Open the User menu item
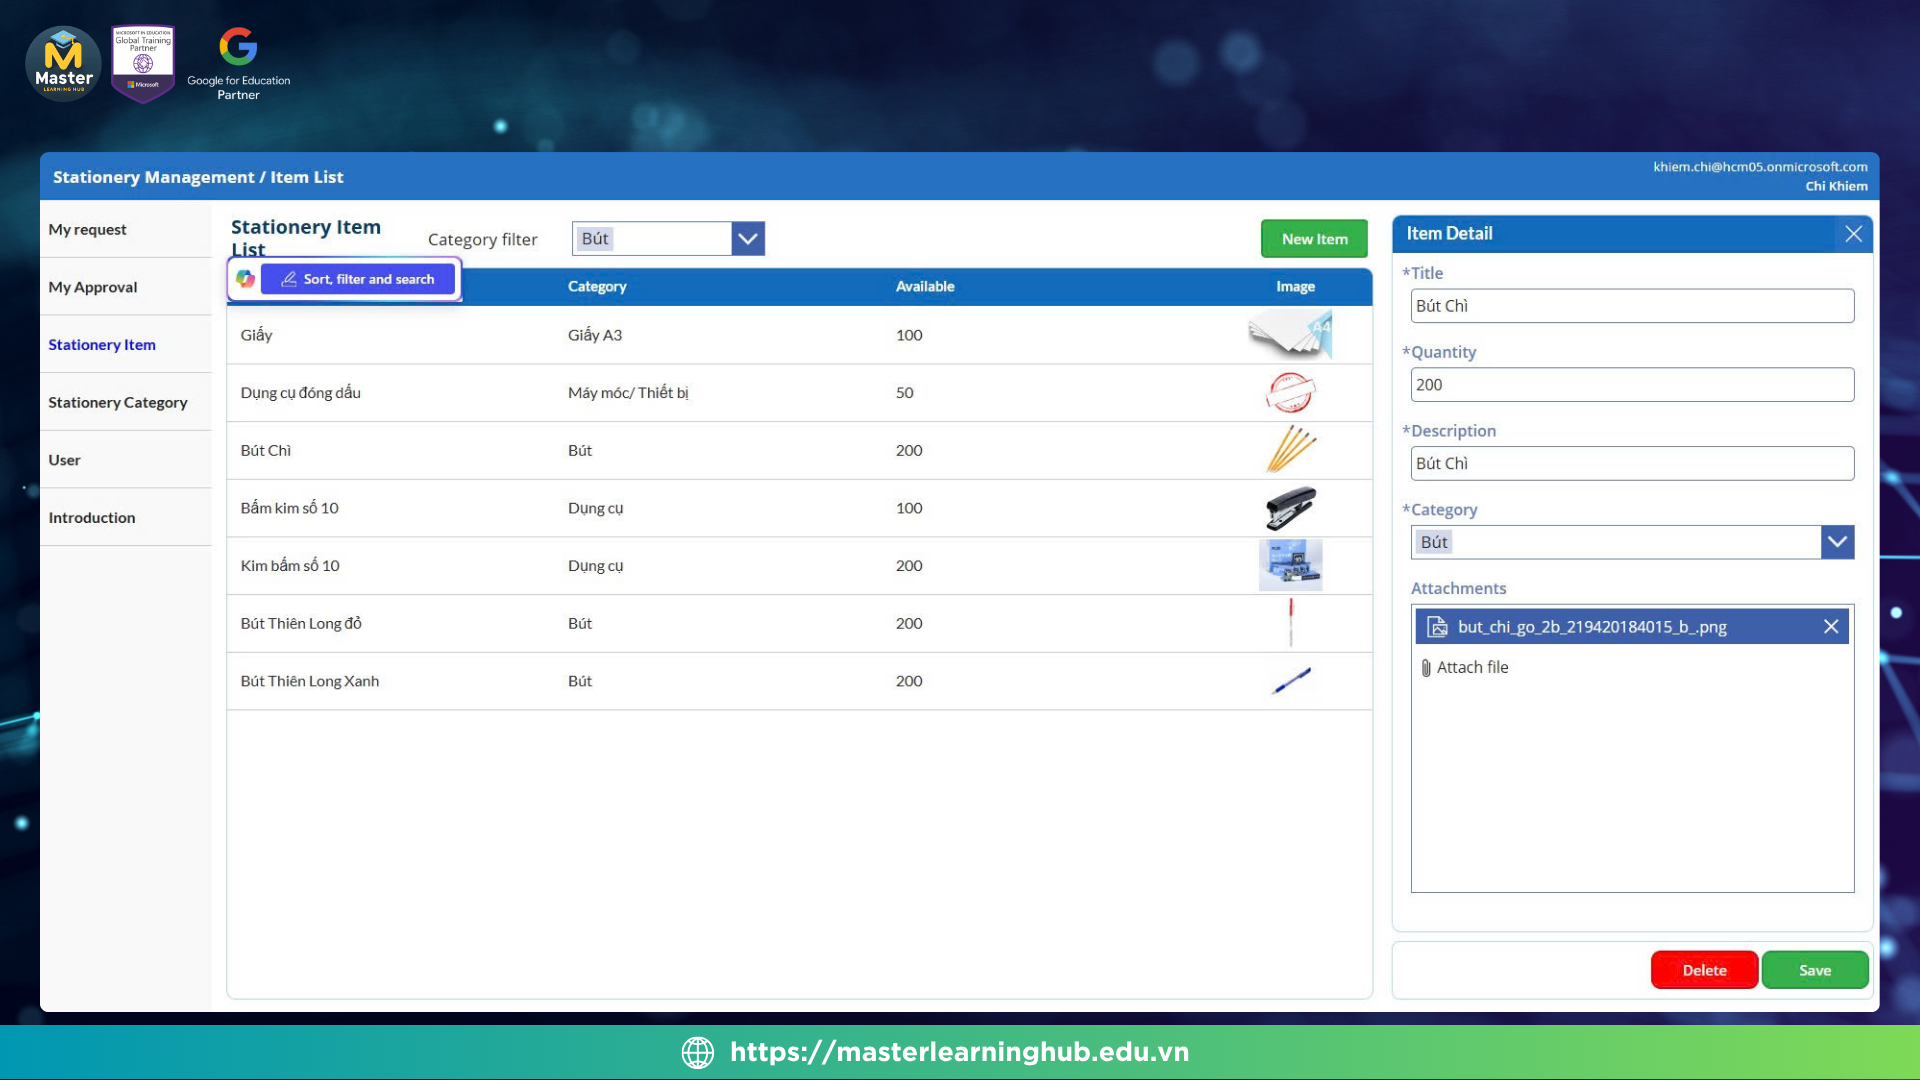 [x=64, y=460]
